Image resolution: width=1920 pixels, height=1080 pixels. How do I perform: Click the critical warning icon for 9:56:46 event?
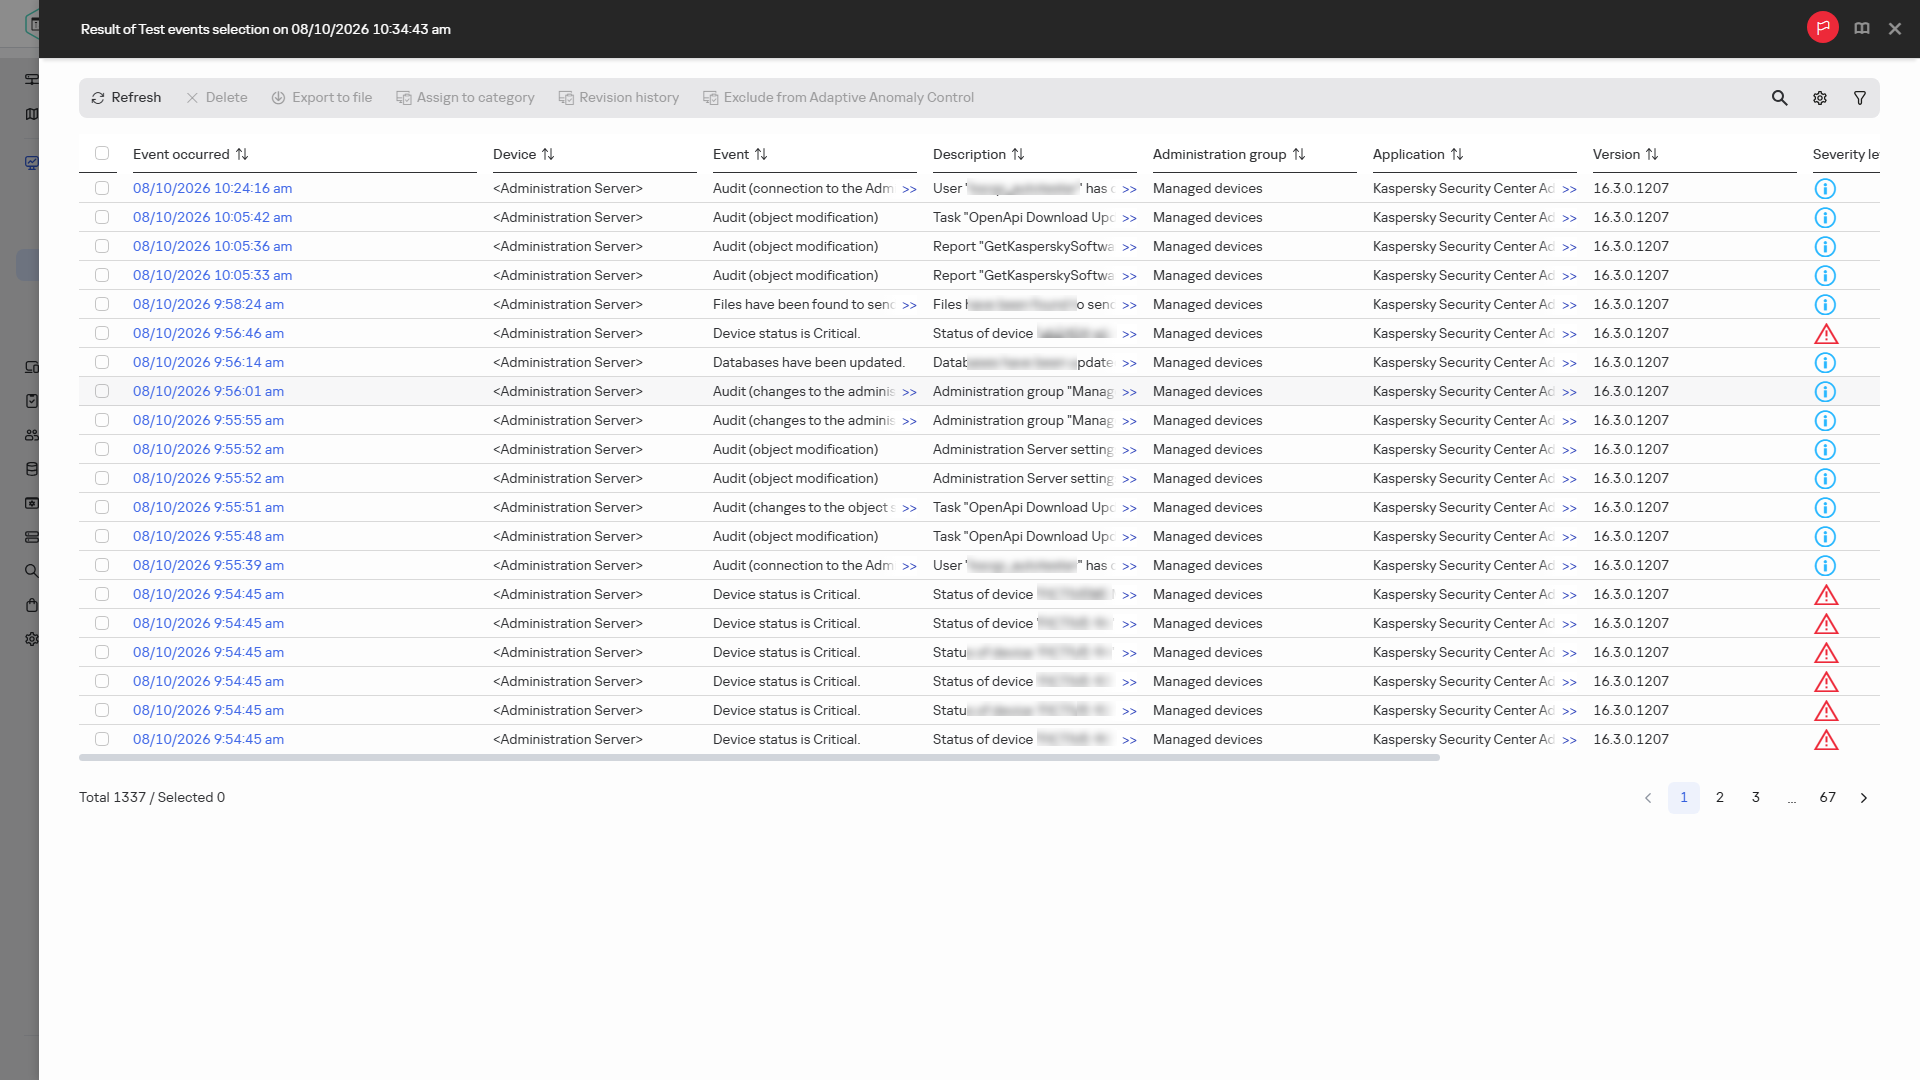(x=1826, y=334)
